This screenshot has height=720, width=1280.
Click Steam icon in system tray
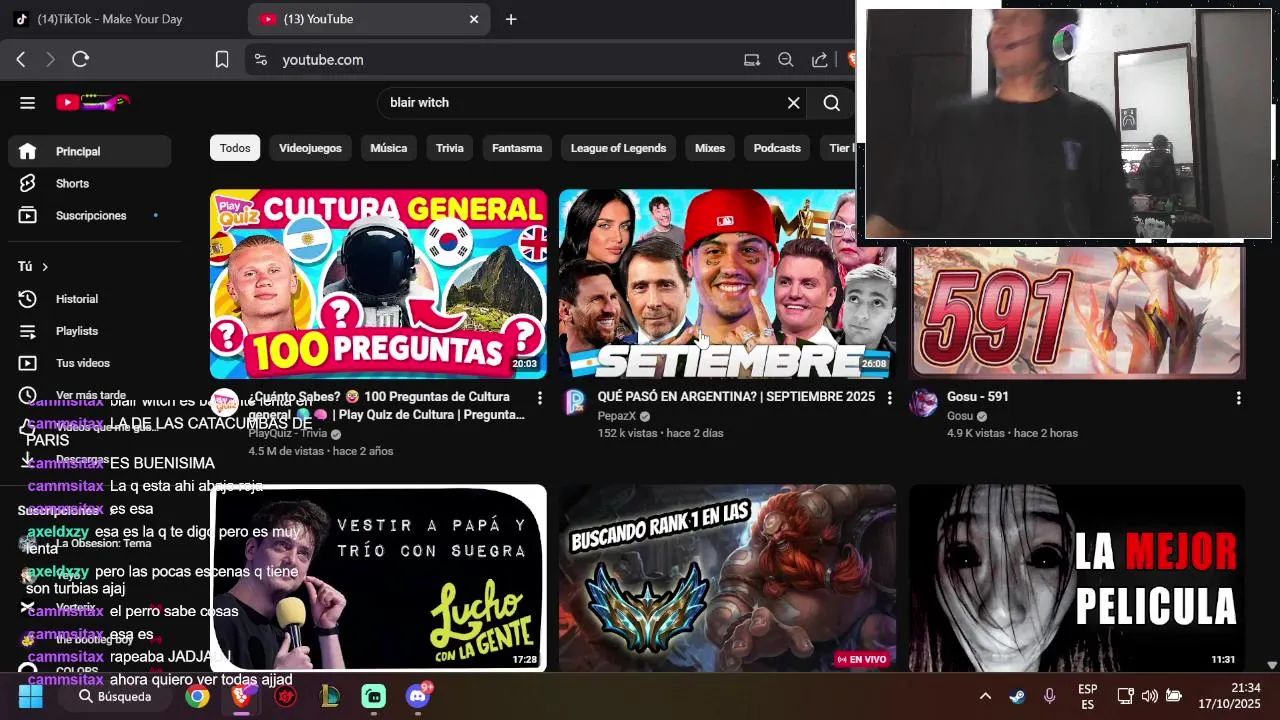click(1016, 696)
